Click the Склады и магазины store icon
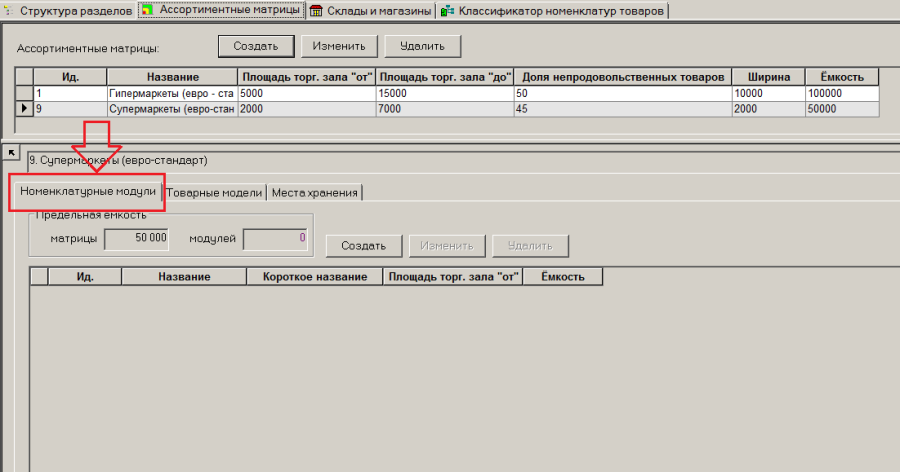This screenshot has height=472, width=900. (316, 10)
